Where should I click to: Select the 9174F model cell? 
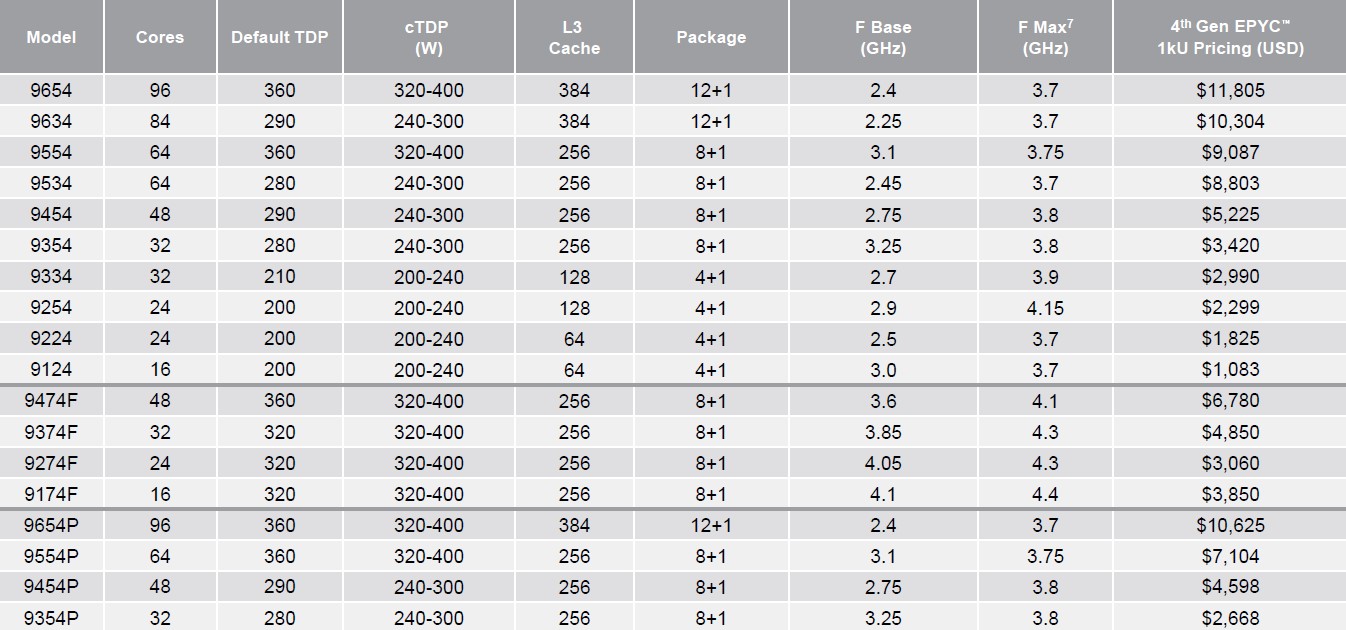click(x=51, y=494)
